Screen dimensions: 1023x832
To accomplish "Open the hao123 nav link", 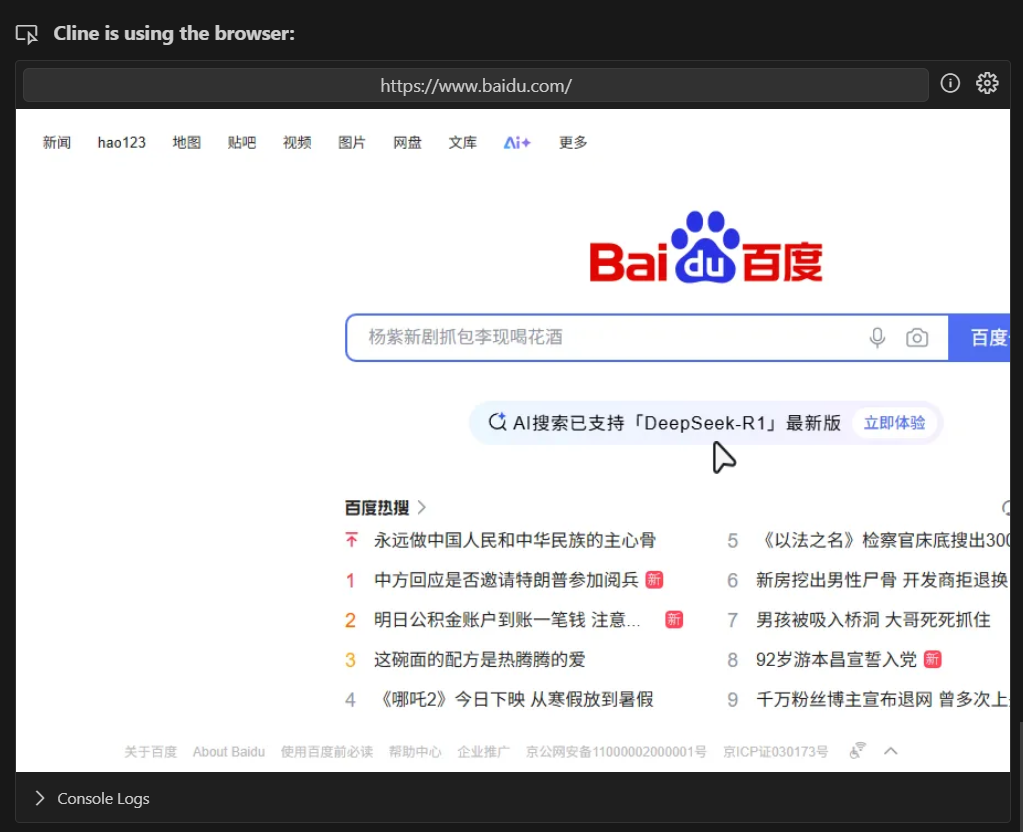I will click(121, 142).
